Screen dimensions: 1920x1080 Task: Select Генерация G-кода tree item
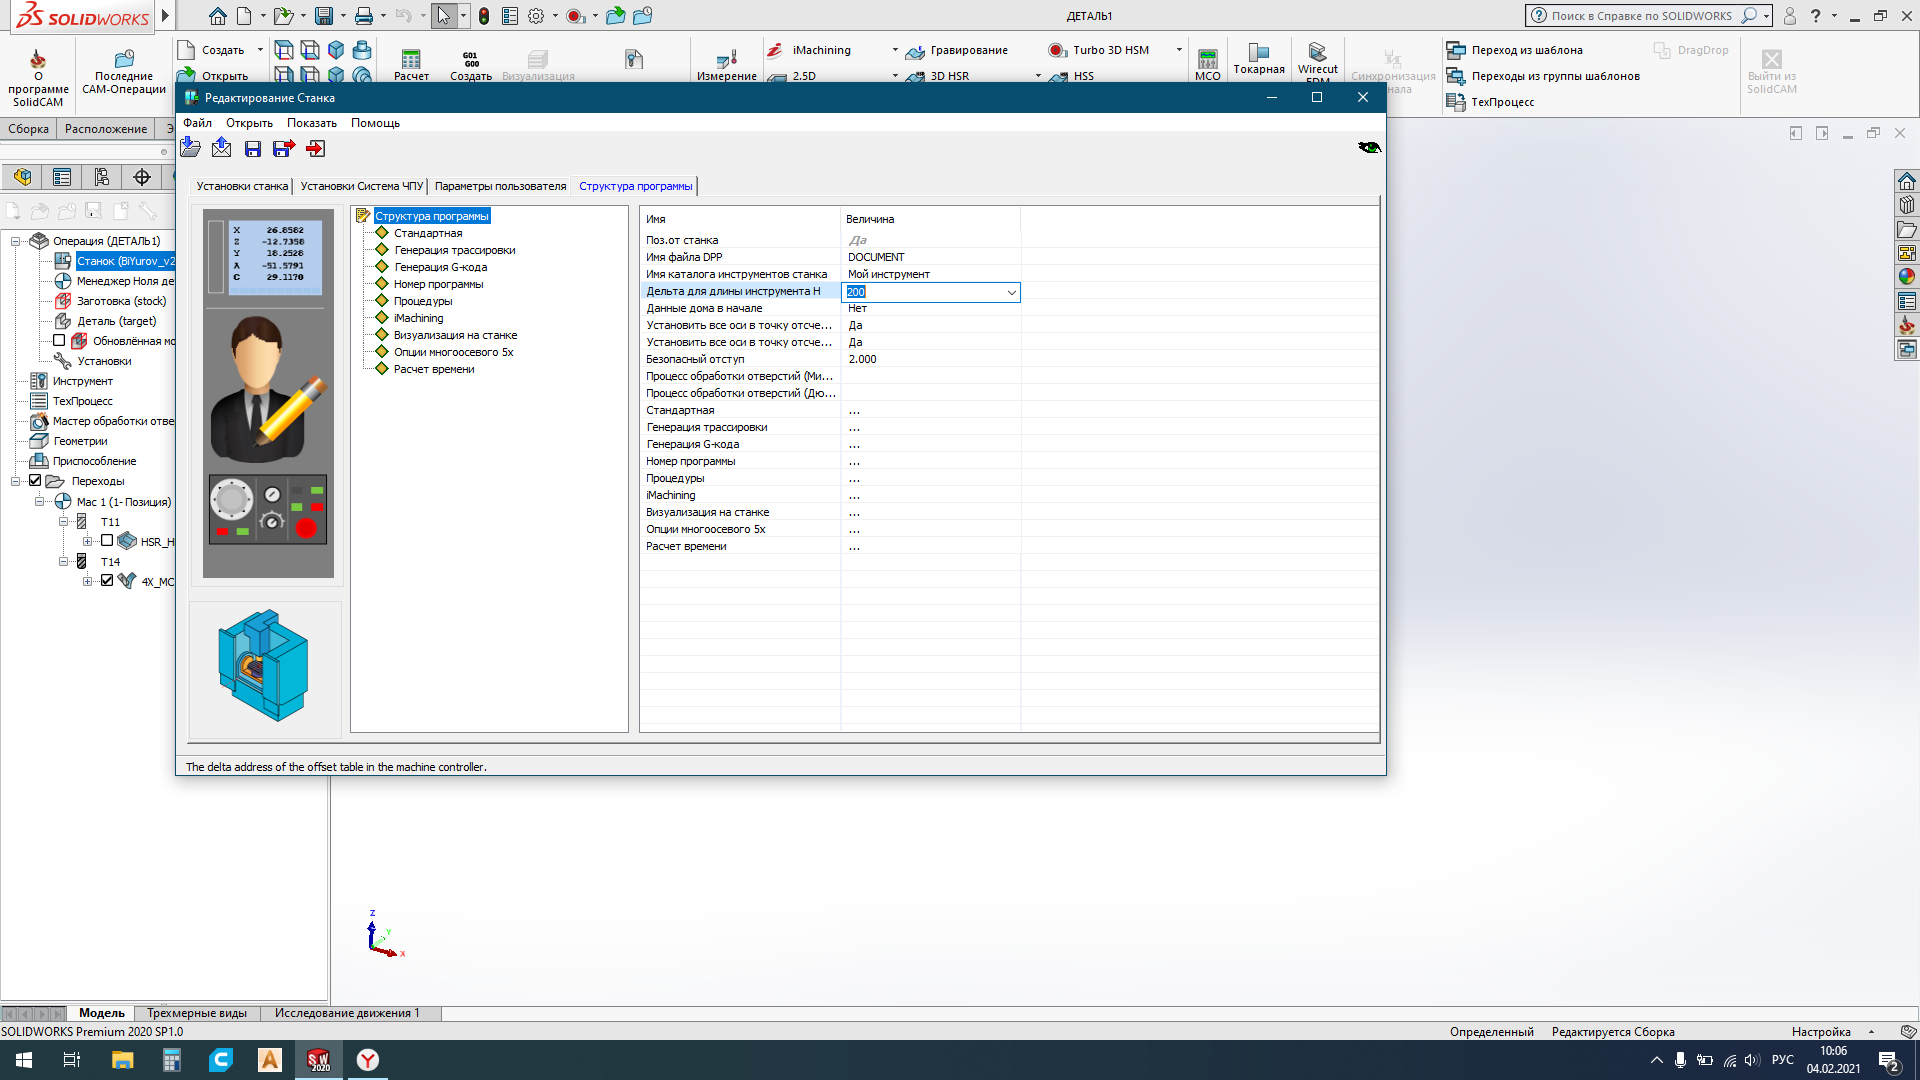pyautogui.click(x=440, y=267)
